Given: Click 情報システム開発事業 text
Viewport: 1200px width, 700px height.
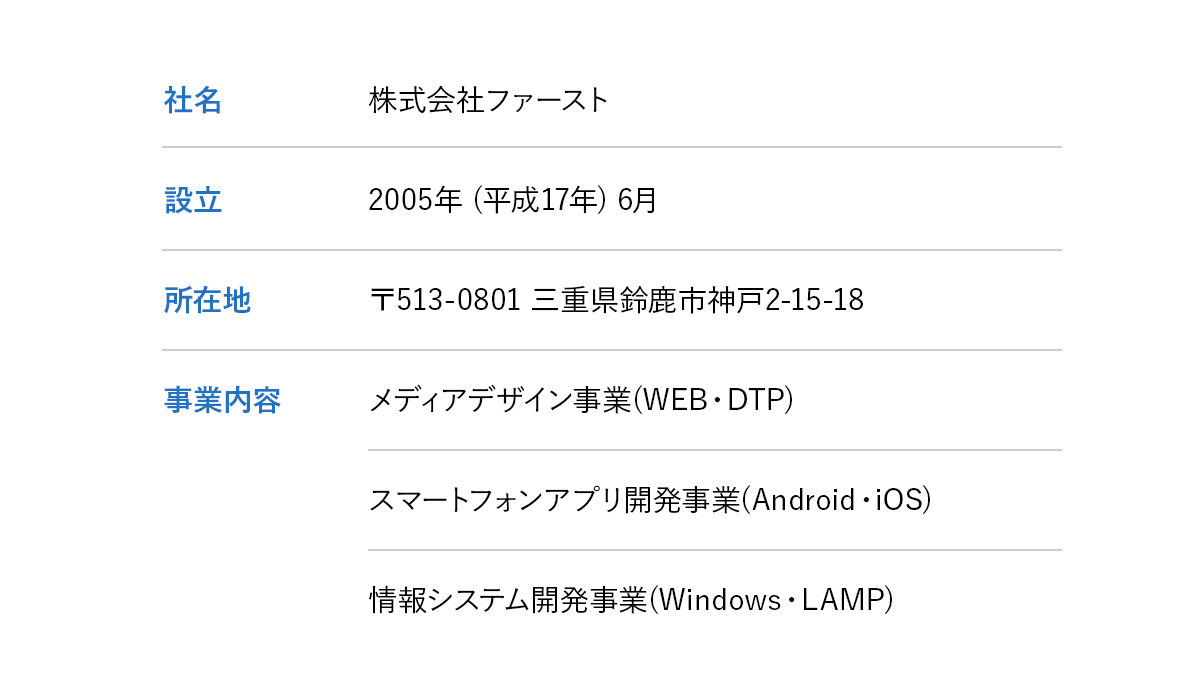Looking at the screenshot, I should (x=508, y=600).
